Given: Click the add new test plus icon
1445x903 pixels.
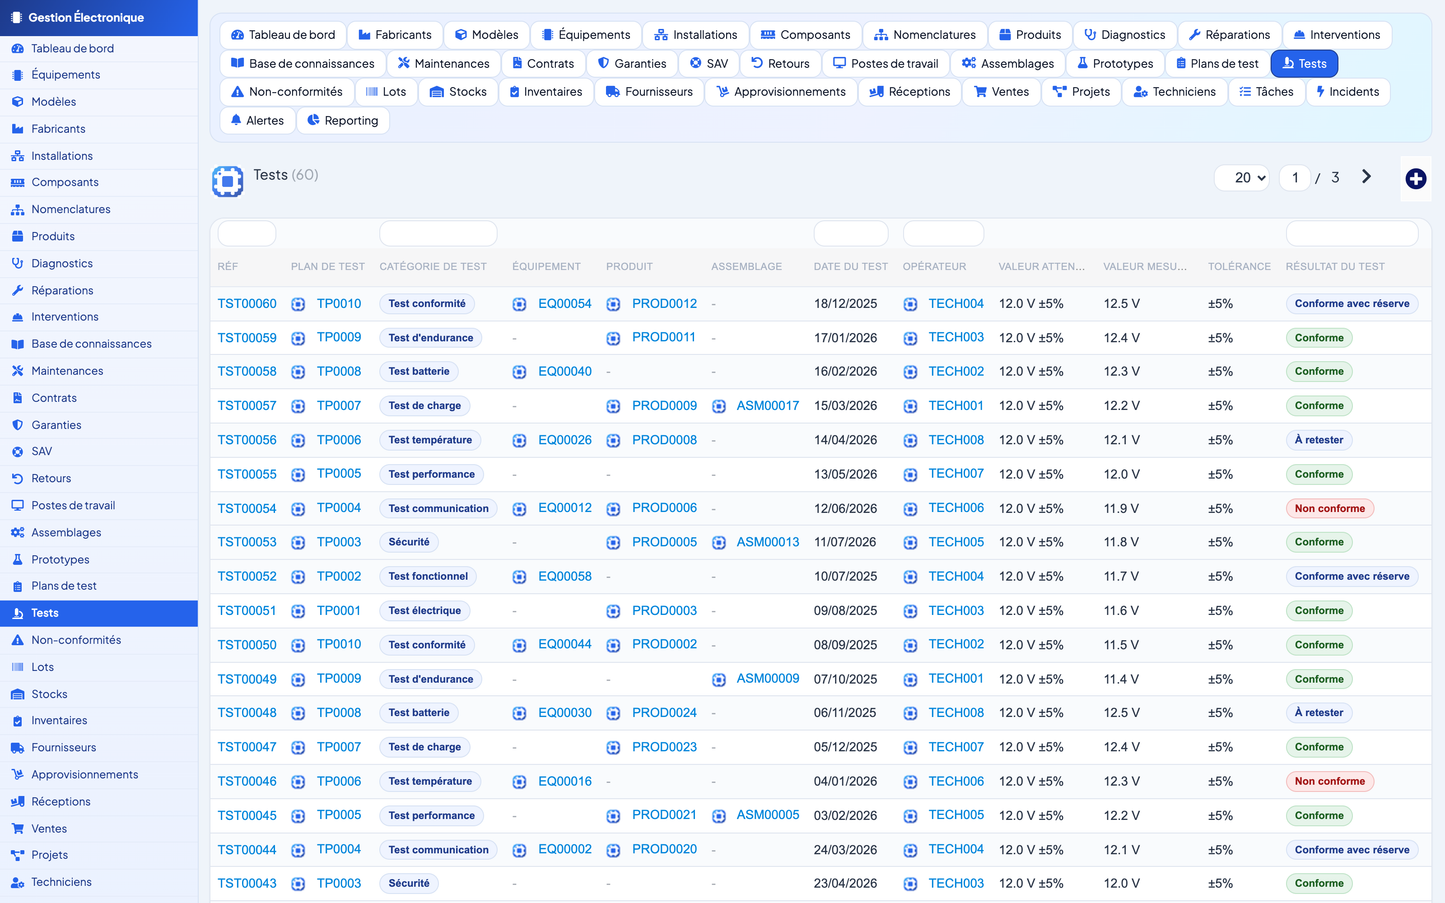Looking at the screenshot, I should pyautogui.click(x=1415, y=179).
